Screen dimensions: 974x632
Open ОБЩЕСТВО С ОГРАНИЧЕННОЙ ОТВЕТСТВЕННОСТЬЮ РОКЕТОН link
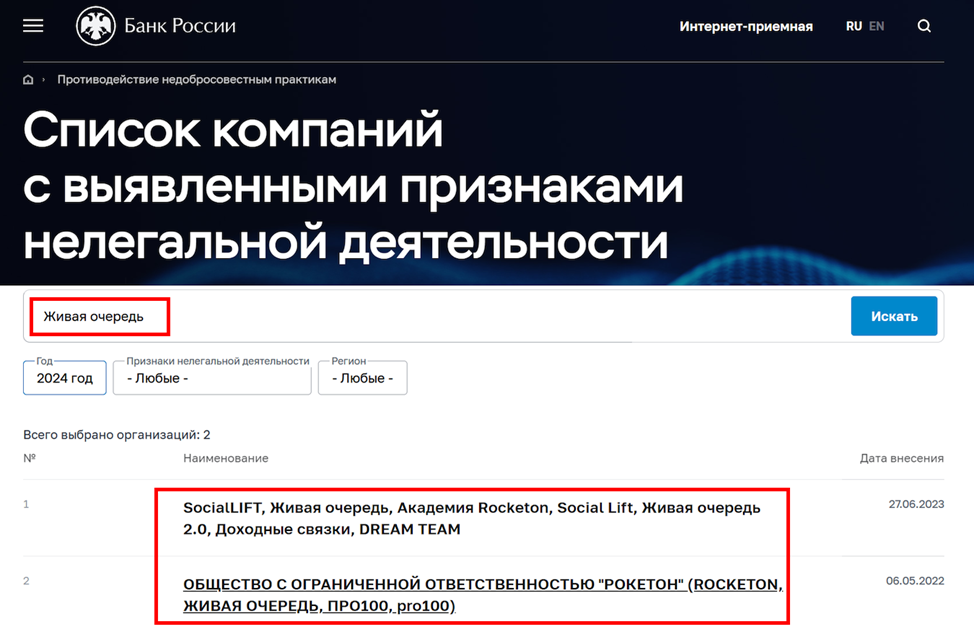pyautogui.click(x=483, y=595)
